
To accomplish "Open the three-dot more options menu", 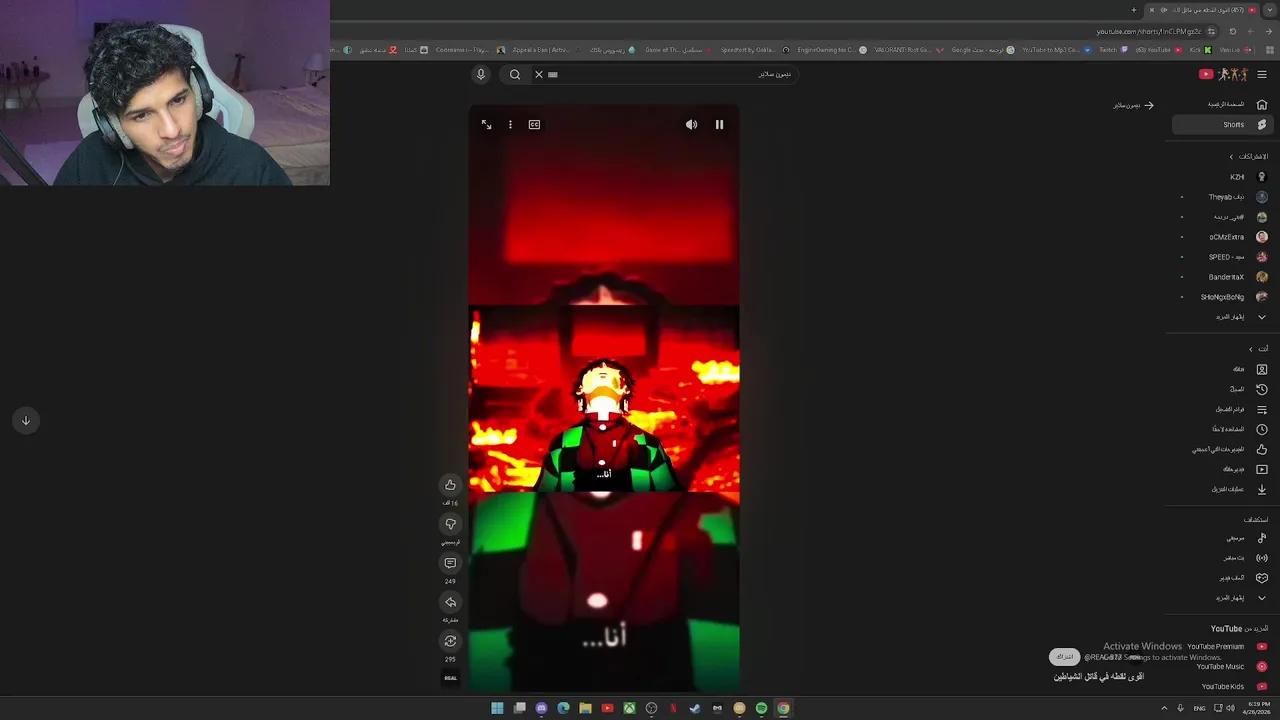I will (x=510, y=125).
